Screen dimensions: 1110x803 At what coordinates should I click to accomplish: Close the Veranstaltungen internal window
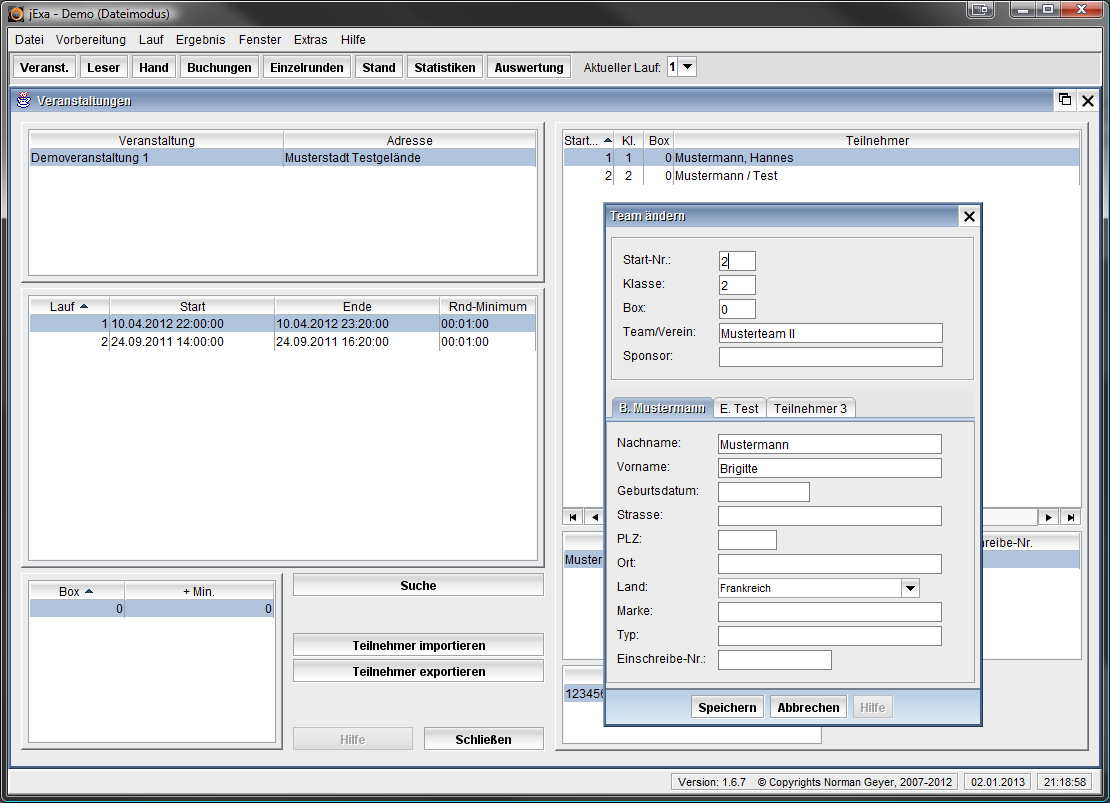1088,100
